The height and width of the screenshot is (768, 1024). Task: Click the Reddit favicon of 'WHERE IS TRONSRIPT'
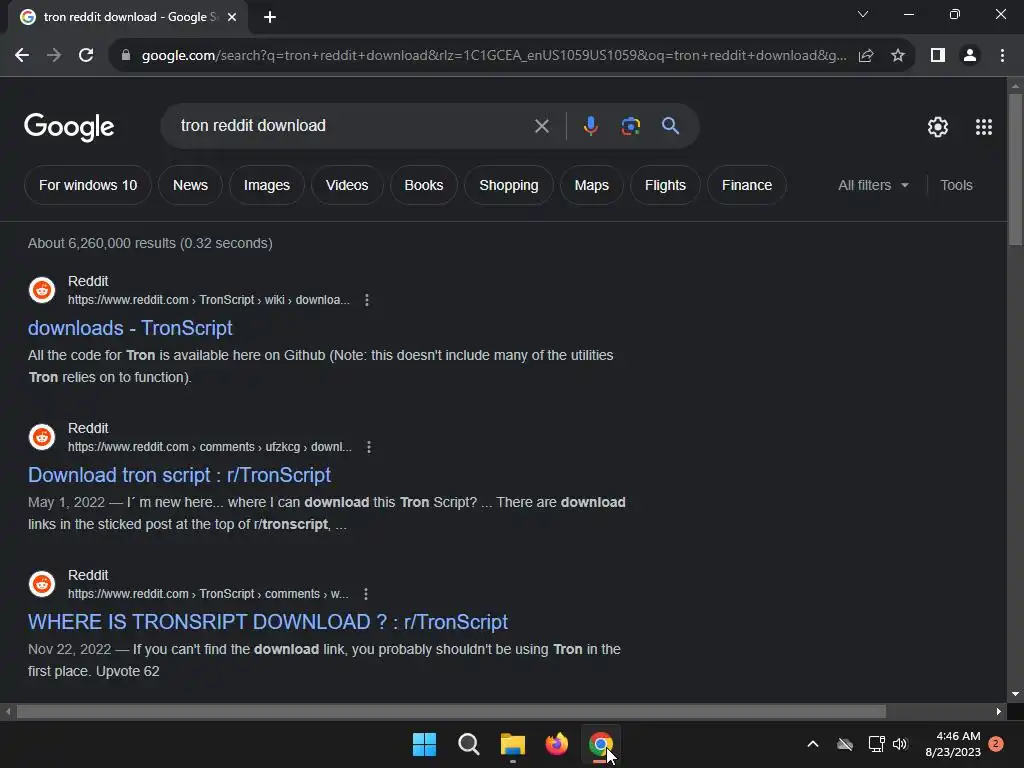[x=42, y=584]
